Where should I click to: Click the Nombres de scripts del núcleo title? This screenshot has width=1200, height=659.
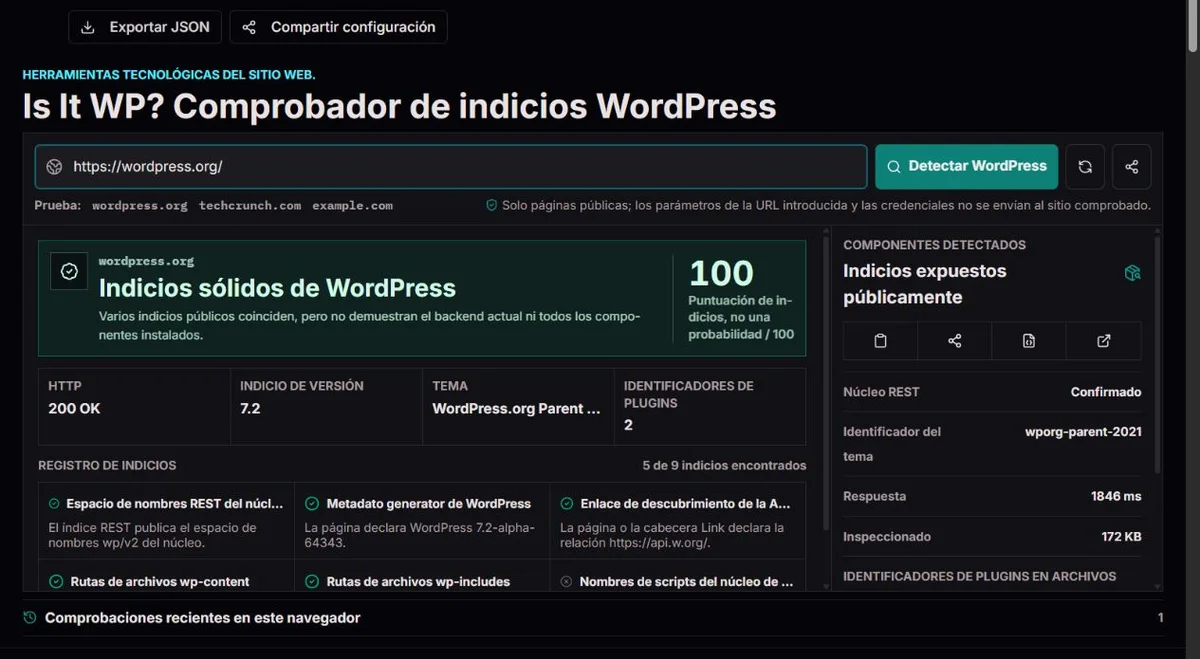pyautogui.click(x=686, y=581)
